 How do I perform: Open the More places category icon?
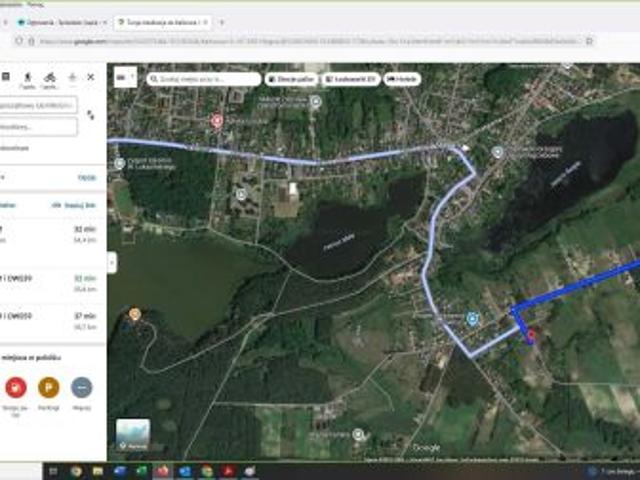point(82,387)
